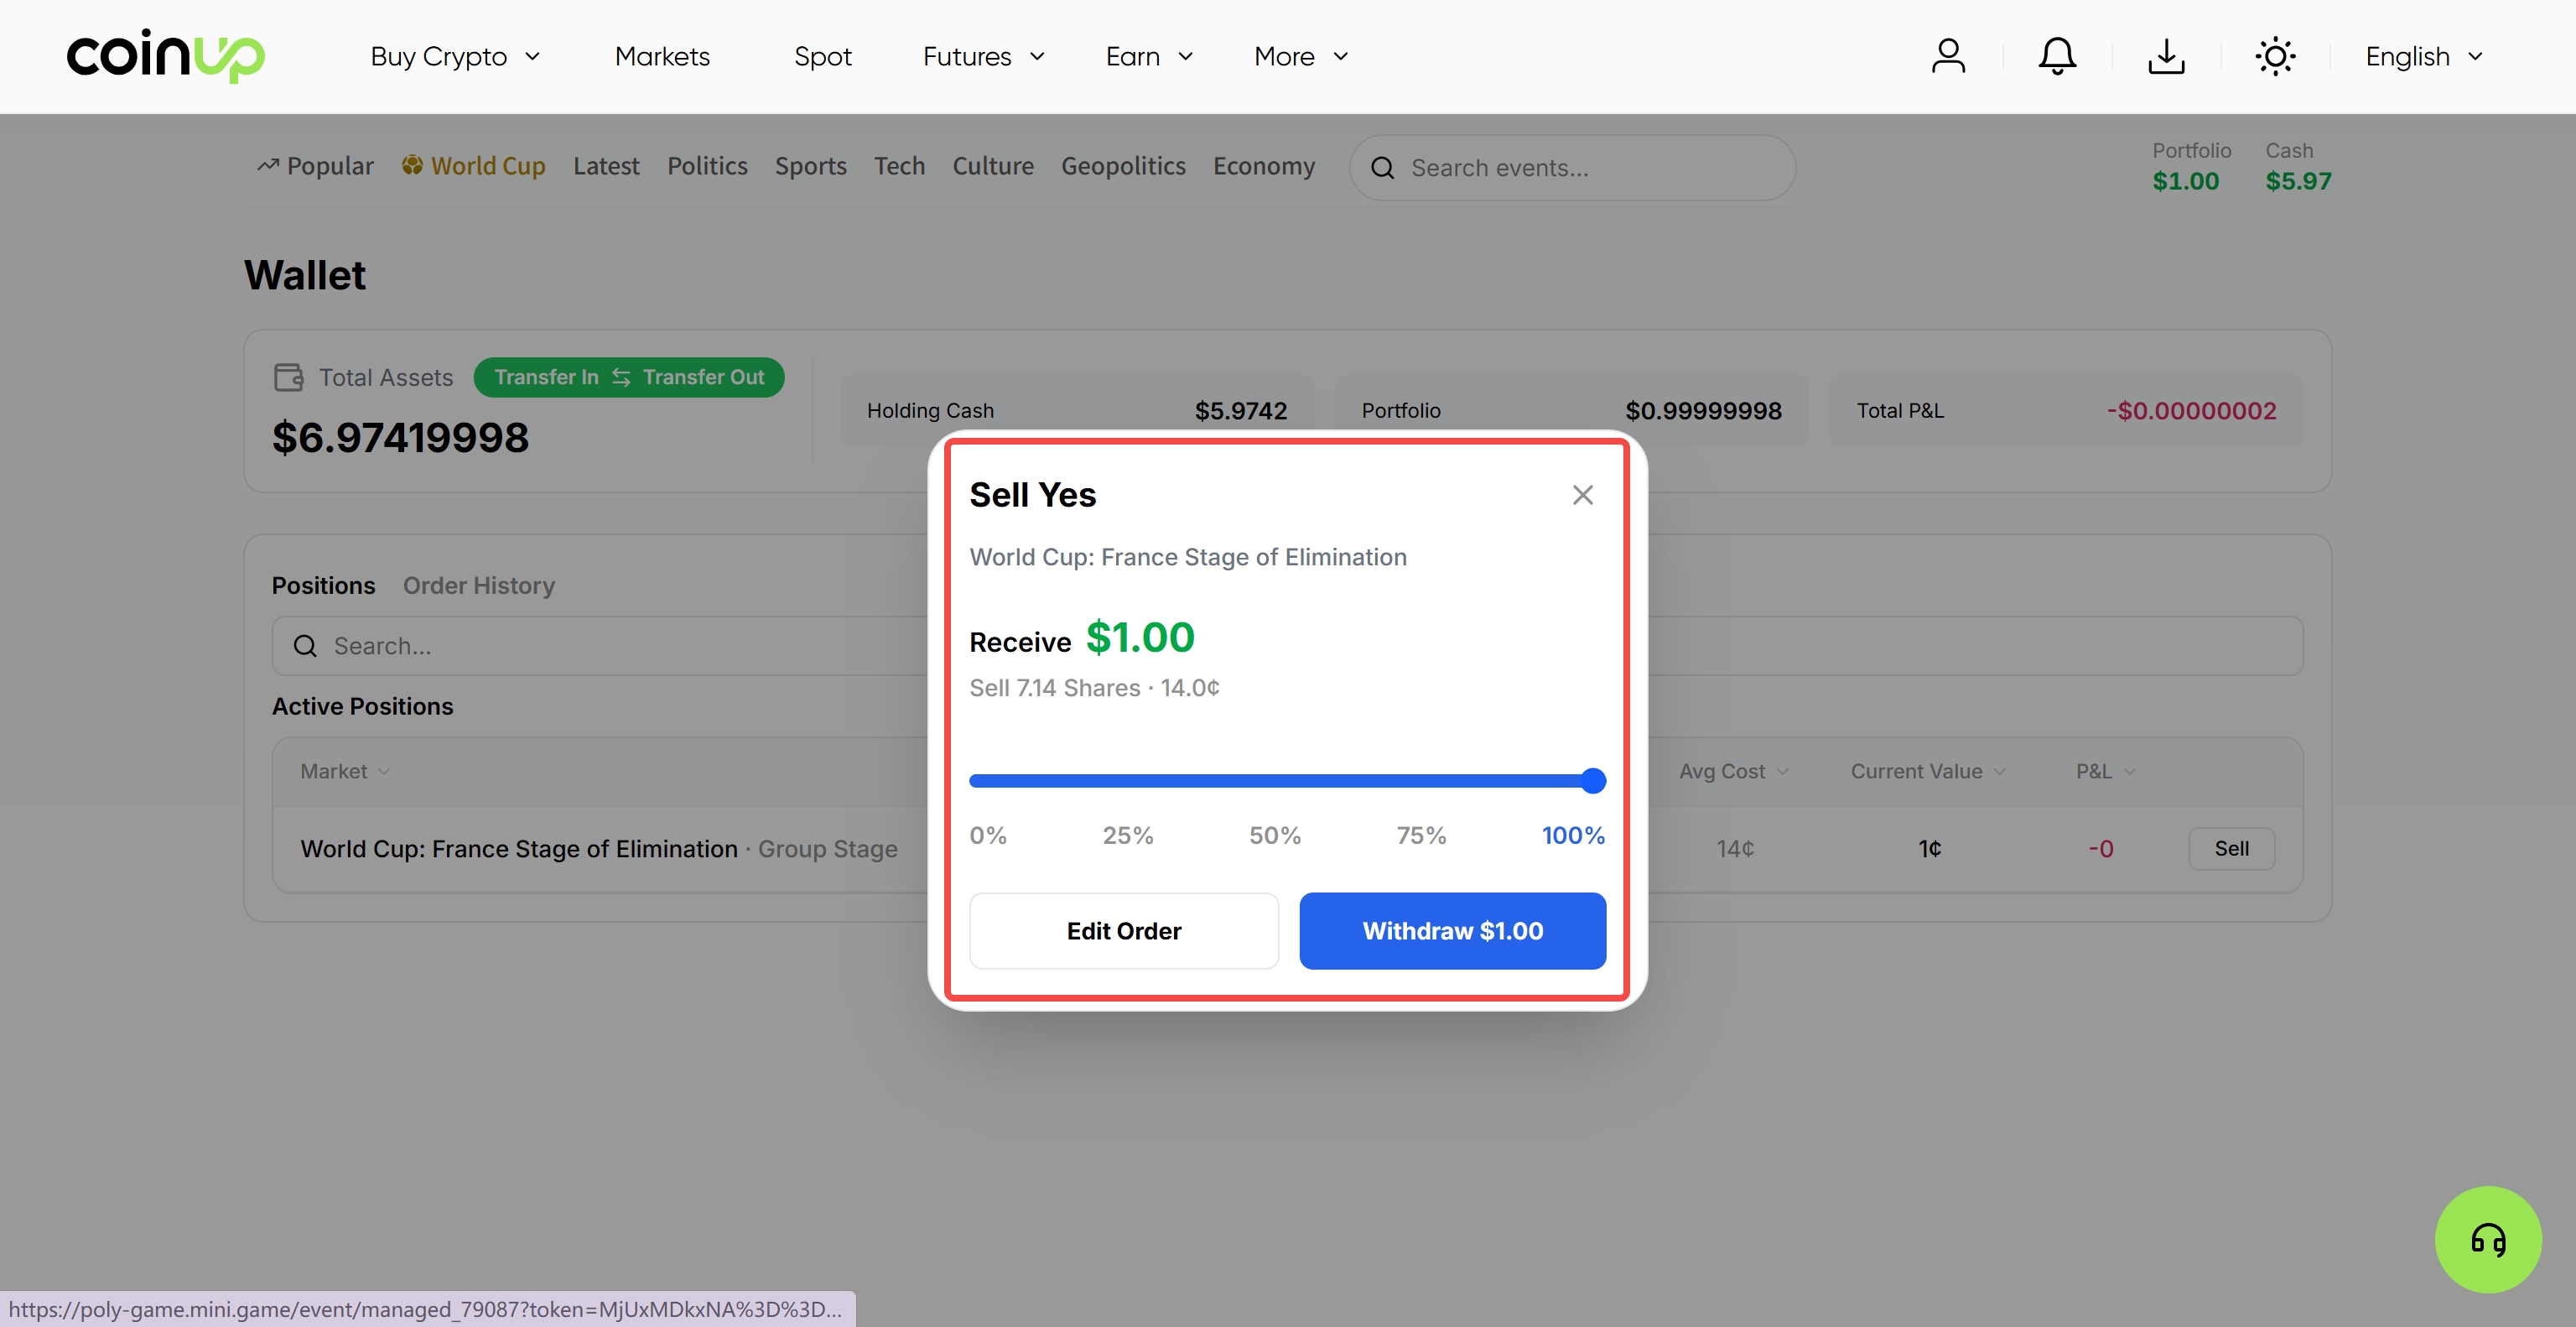
Task: Click the magnifier icon in positions search
Action: coord(305,646)
